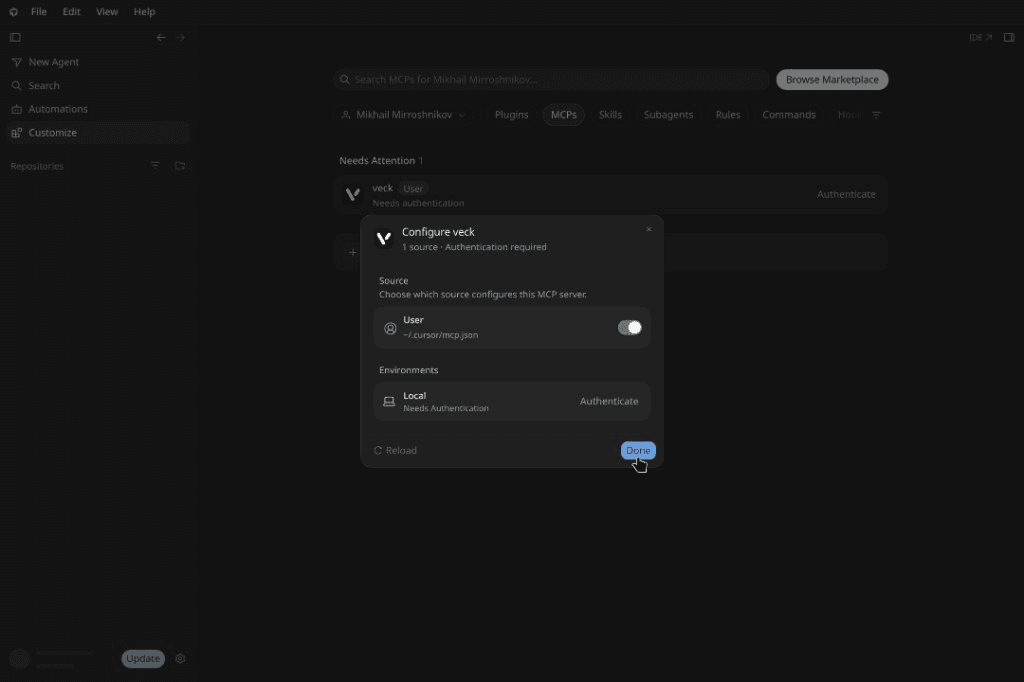Image resolution: width=1024 pixels, height=682 pixels.
Task: Click Authenticate for the Local environment
Action: 609,402
